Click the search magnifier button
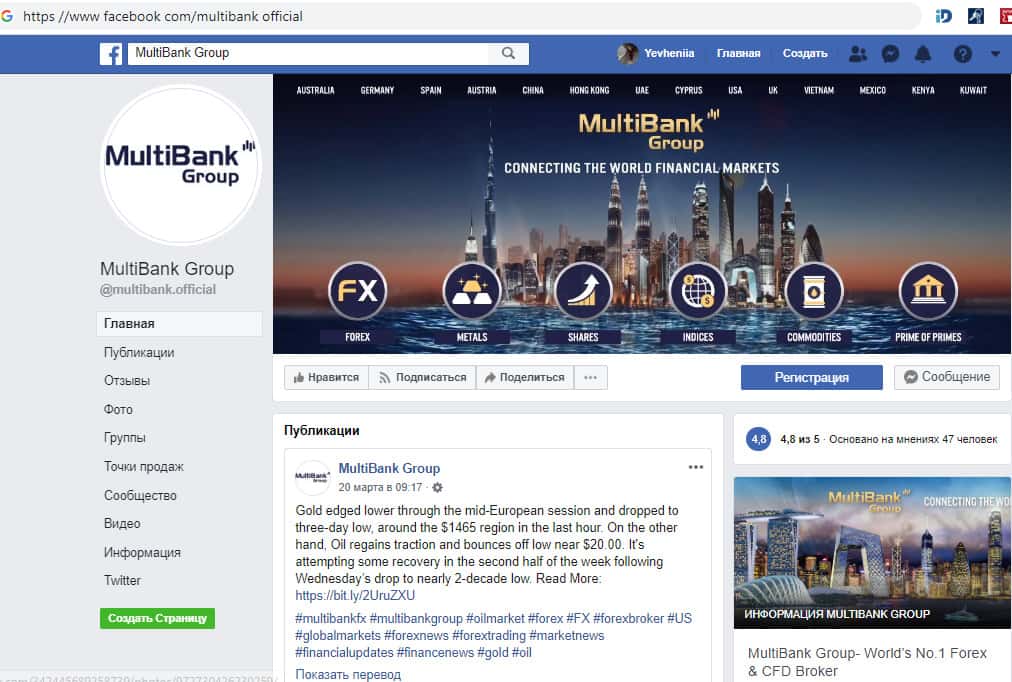This screenshot has height=682, width=1012. [509, 54]
